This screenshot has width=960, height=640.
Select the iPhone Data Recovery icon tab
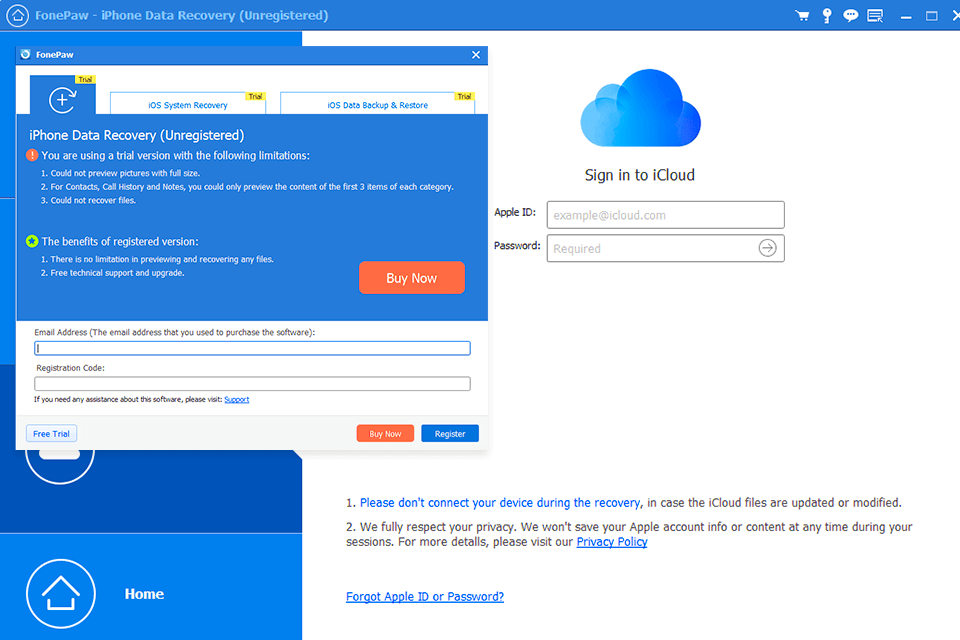63,99
